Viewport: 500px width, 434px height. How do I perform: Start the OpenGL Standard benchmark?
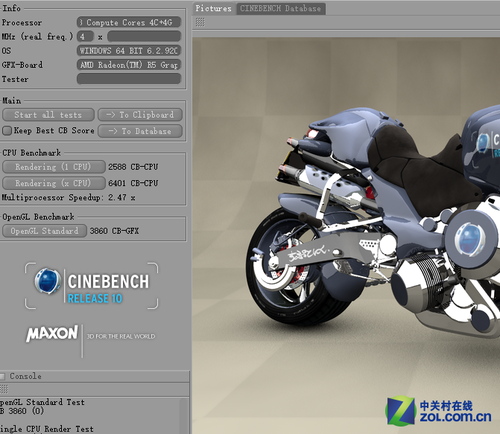[44, 231]
